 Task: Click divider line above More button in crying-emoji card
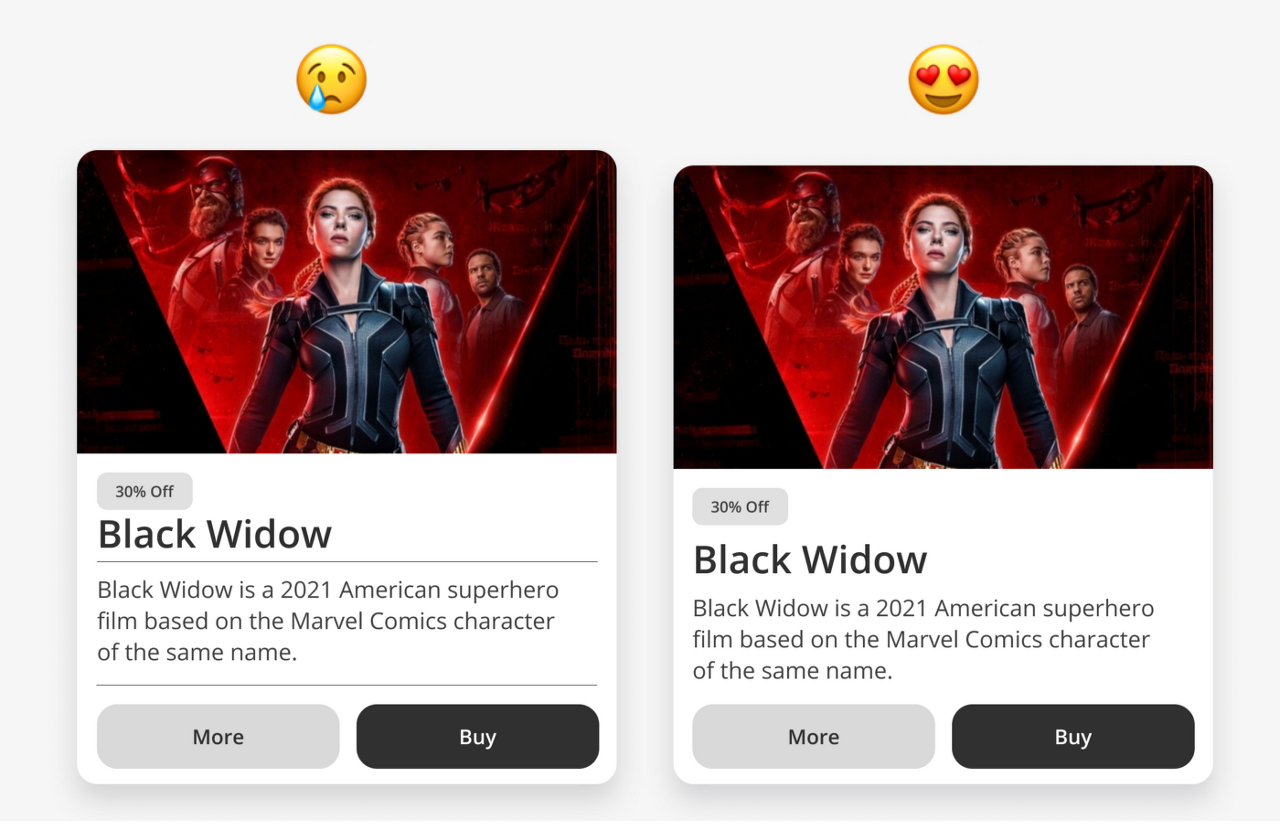[347, 685]
